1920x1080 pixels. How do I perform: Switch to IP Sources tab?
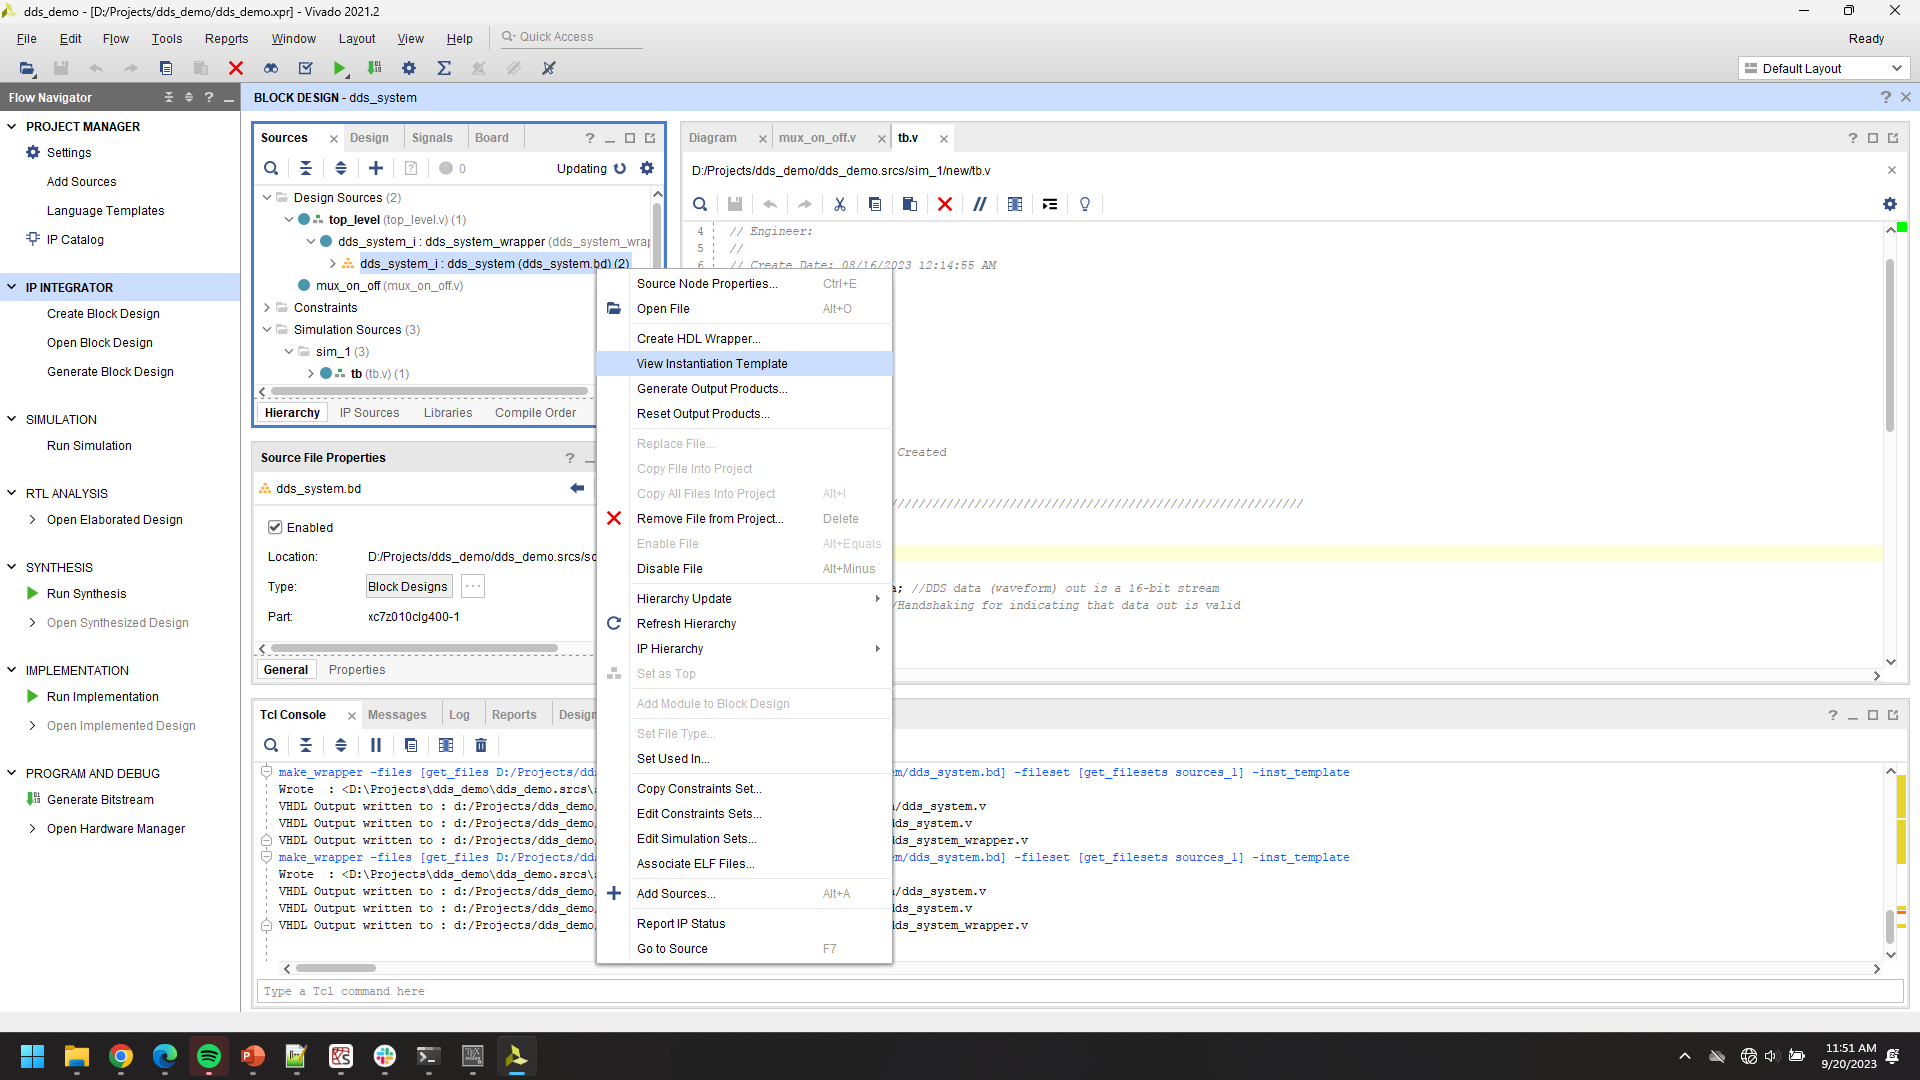(369, 413)
